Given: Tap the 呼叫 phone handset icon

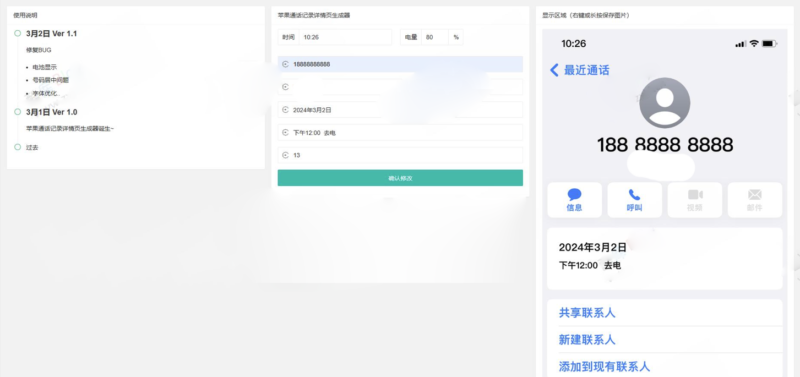Looking at the screenshot, I should pos(634,194).
